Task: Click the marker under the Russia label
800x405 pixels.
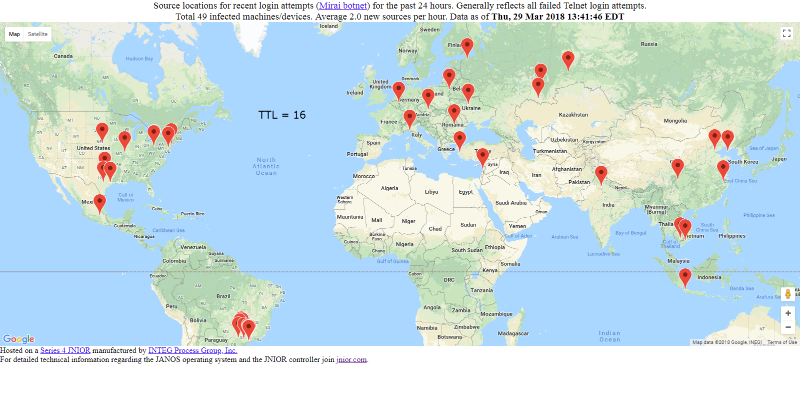Action: pyautogui.click(x=568, y=61)
